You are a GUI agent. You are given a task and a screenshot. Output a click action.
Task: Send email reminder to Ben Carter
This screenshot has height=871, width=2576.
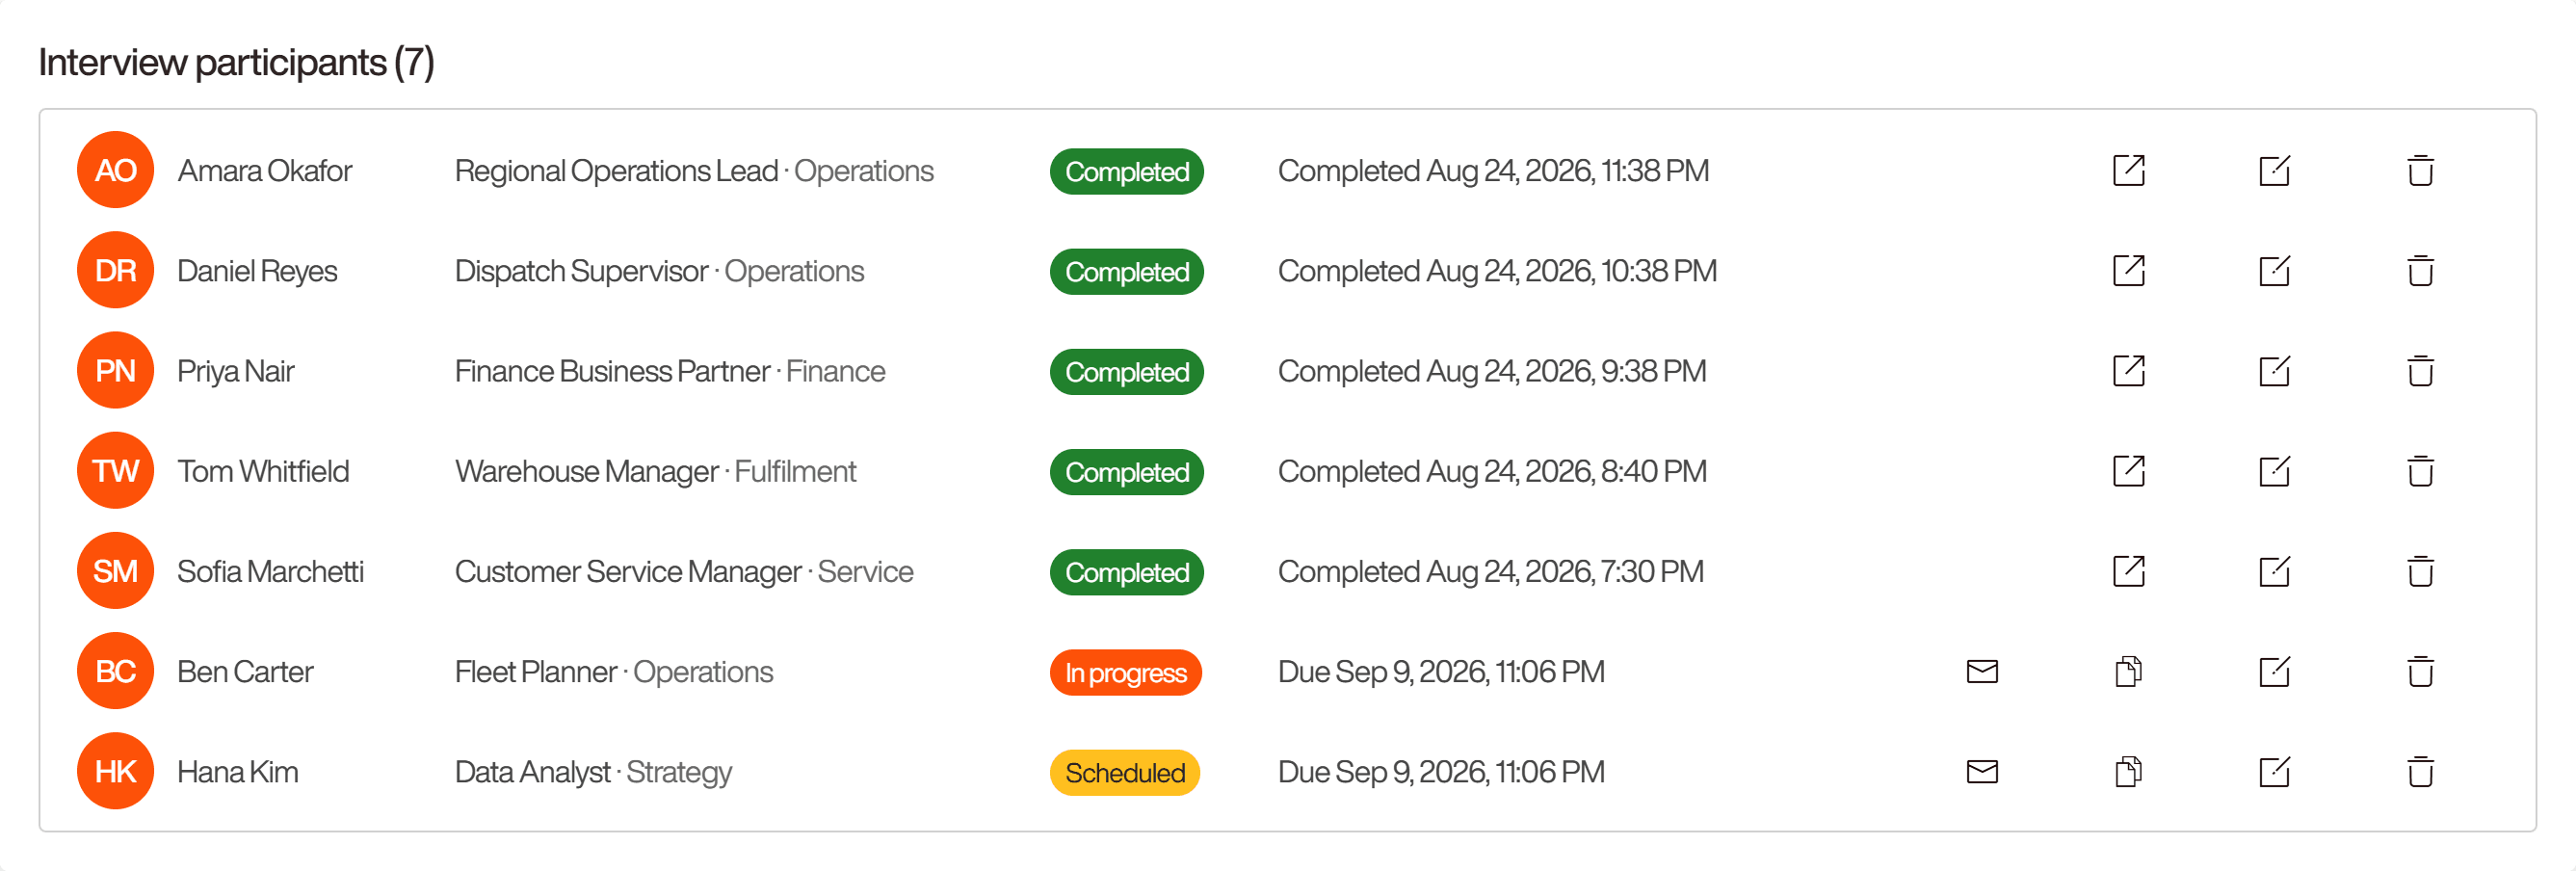click(1982, 671)
